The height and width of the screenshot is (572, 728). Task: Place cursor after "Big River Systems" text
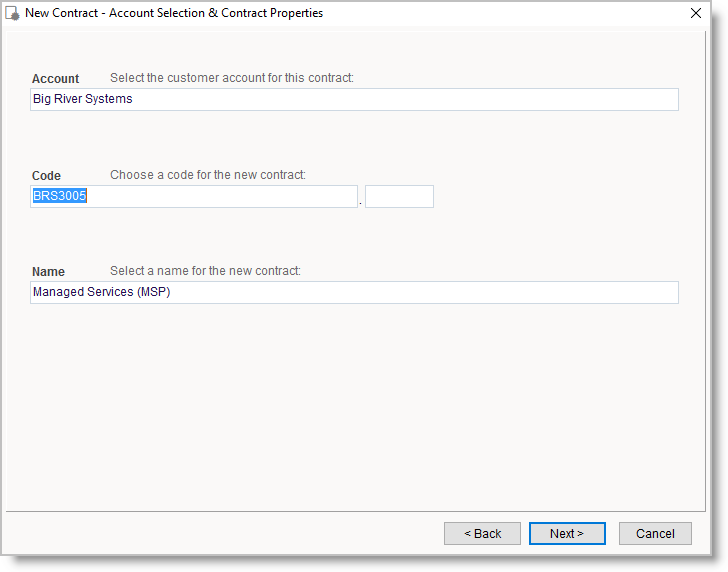[134, 99]
